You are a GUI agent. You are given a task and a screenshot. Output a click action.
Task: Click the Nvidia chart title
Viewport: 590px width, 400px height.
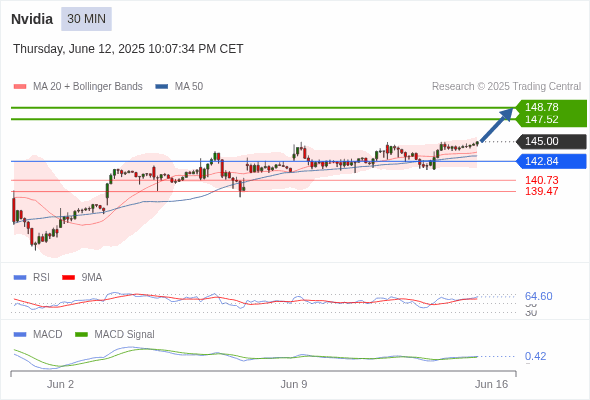point(32,19)
